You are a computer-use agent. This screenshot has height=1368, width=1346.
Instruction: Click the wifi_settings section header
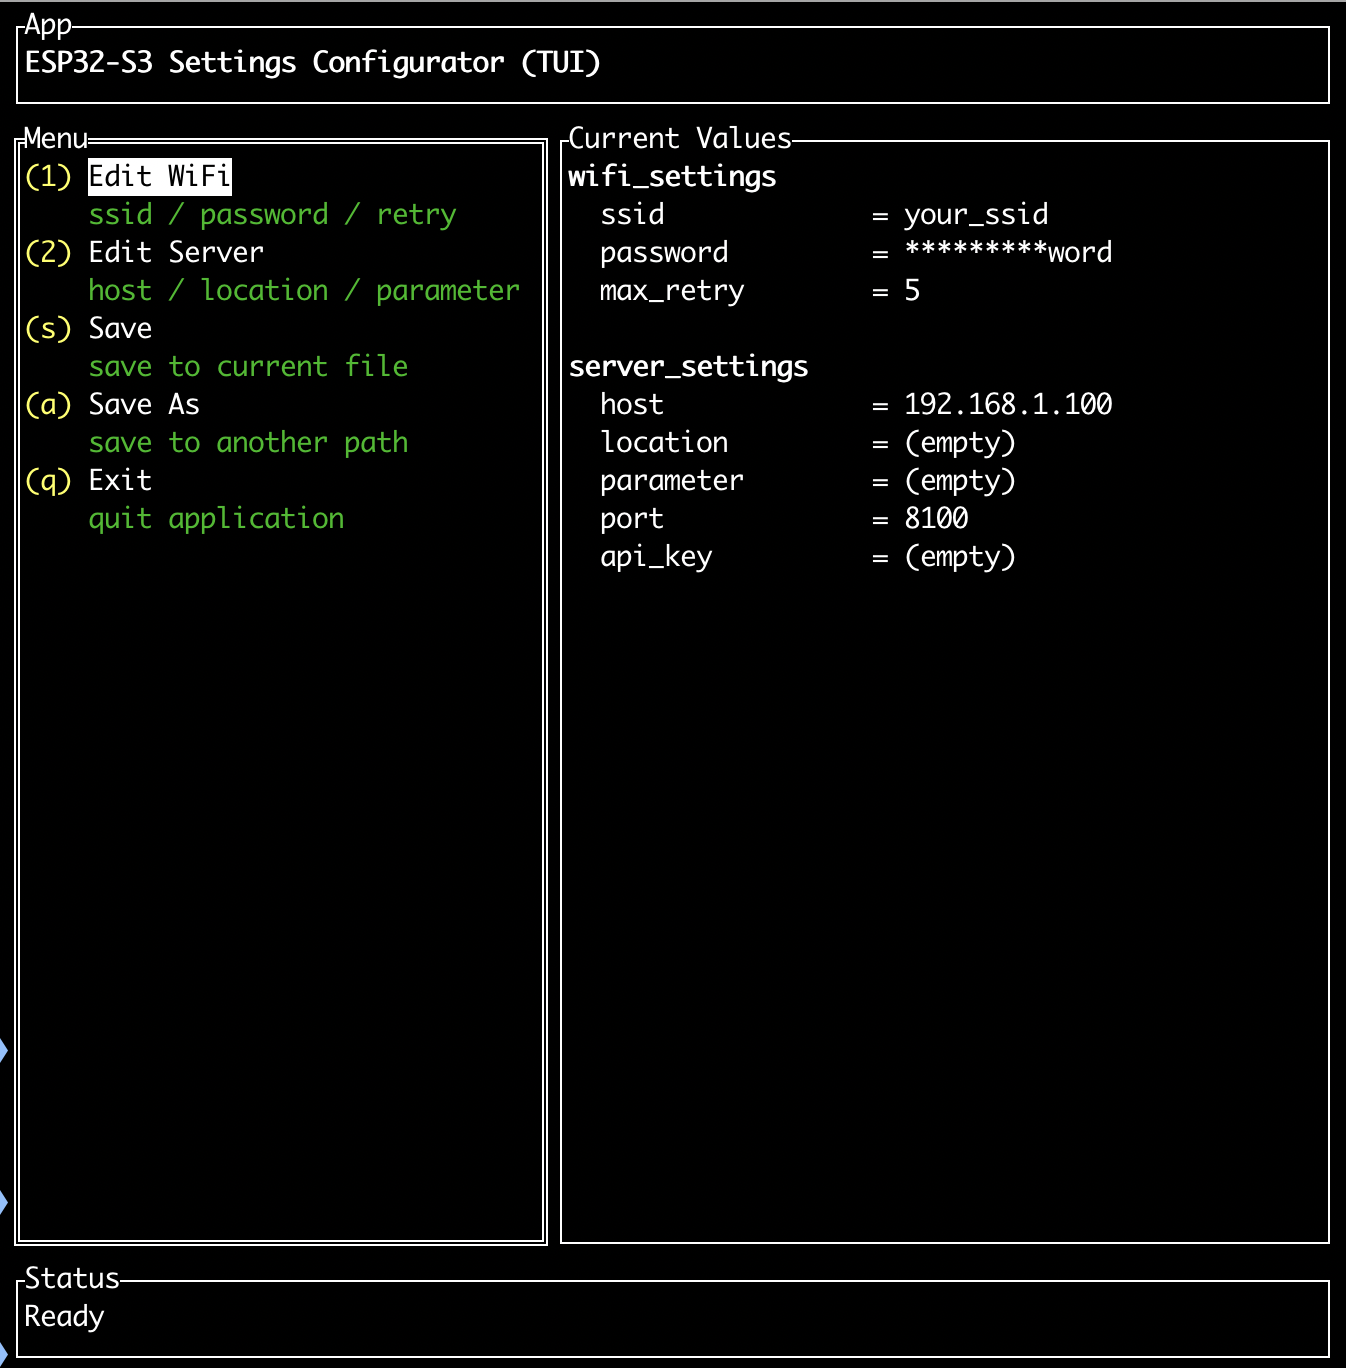click(672, 176)
